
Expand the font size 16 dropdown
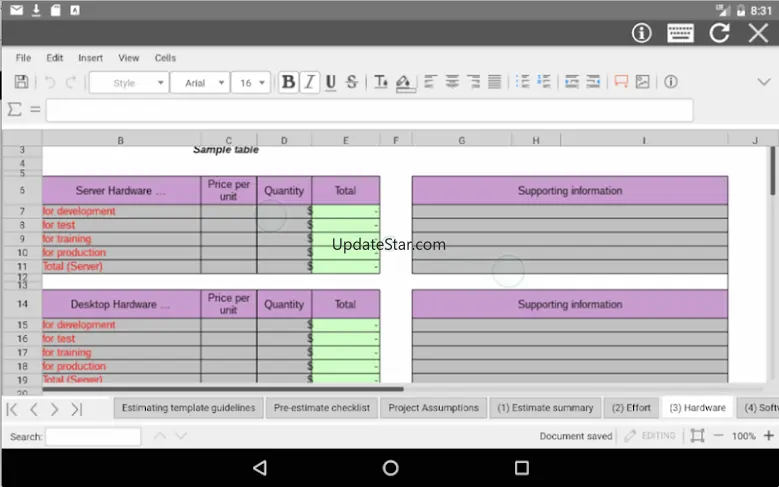[251, 83]
